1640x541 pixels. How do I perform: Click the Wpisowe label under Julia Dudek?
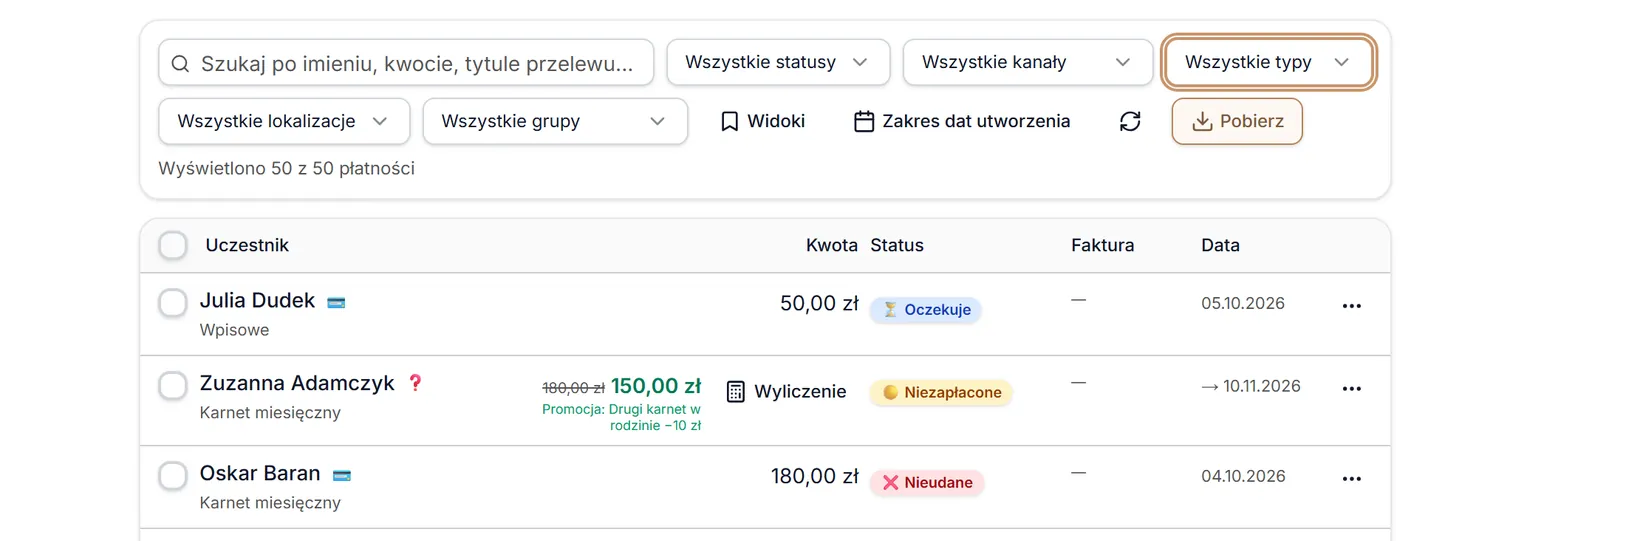(x=234, y=330)
